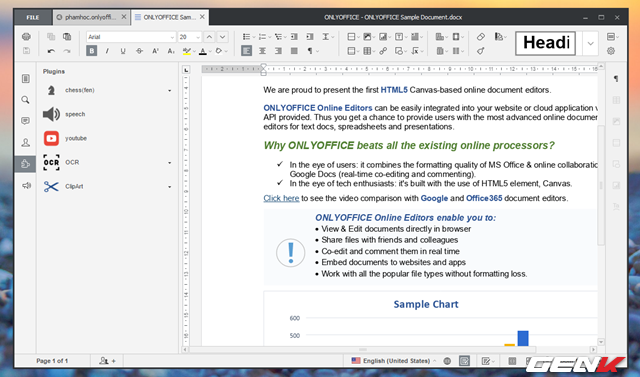Print the document with the printer icon
Viewport: 640px width, 377px height.
[x=26, y=37]
